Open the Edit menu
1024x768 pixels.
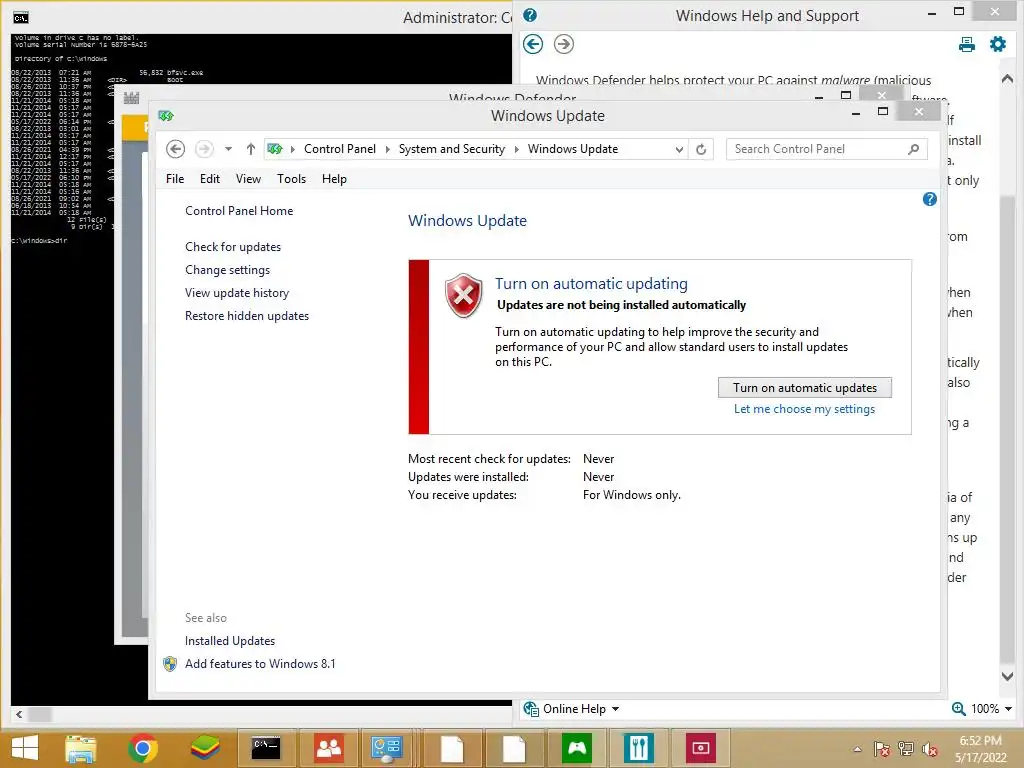210,179
